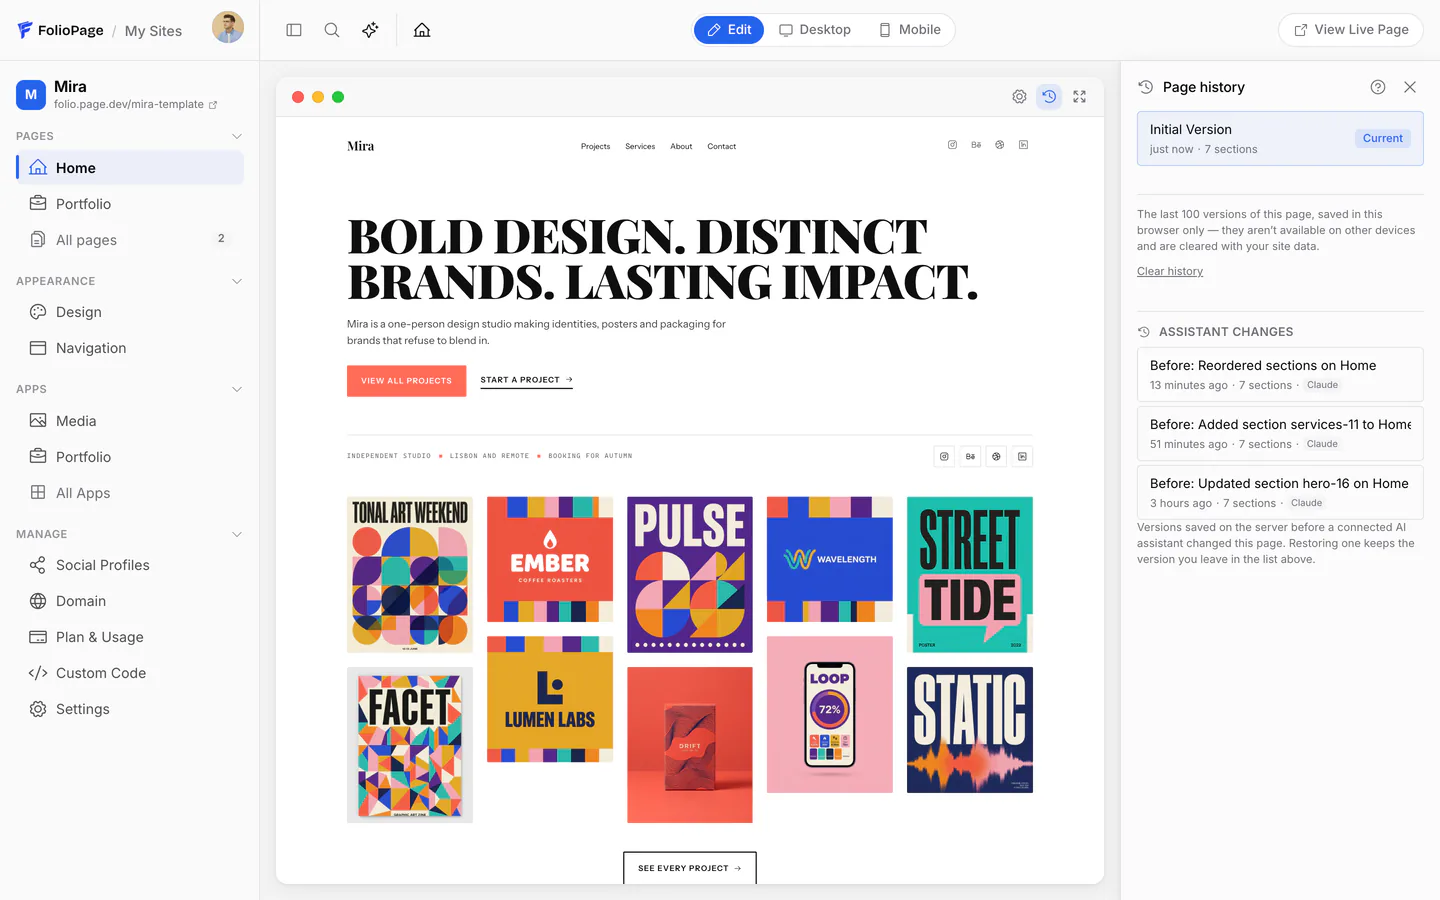Click See Every Project button

point(690,868)
